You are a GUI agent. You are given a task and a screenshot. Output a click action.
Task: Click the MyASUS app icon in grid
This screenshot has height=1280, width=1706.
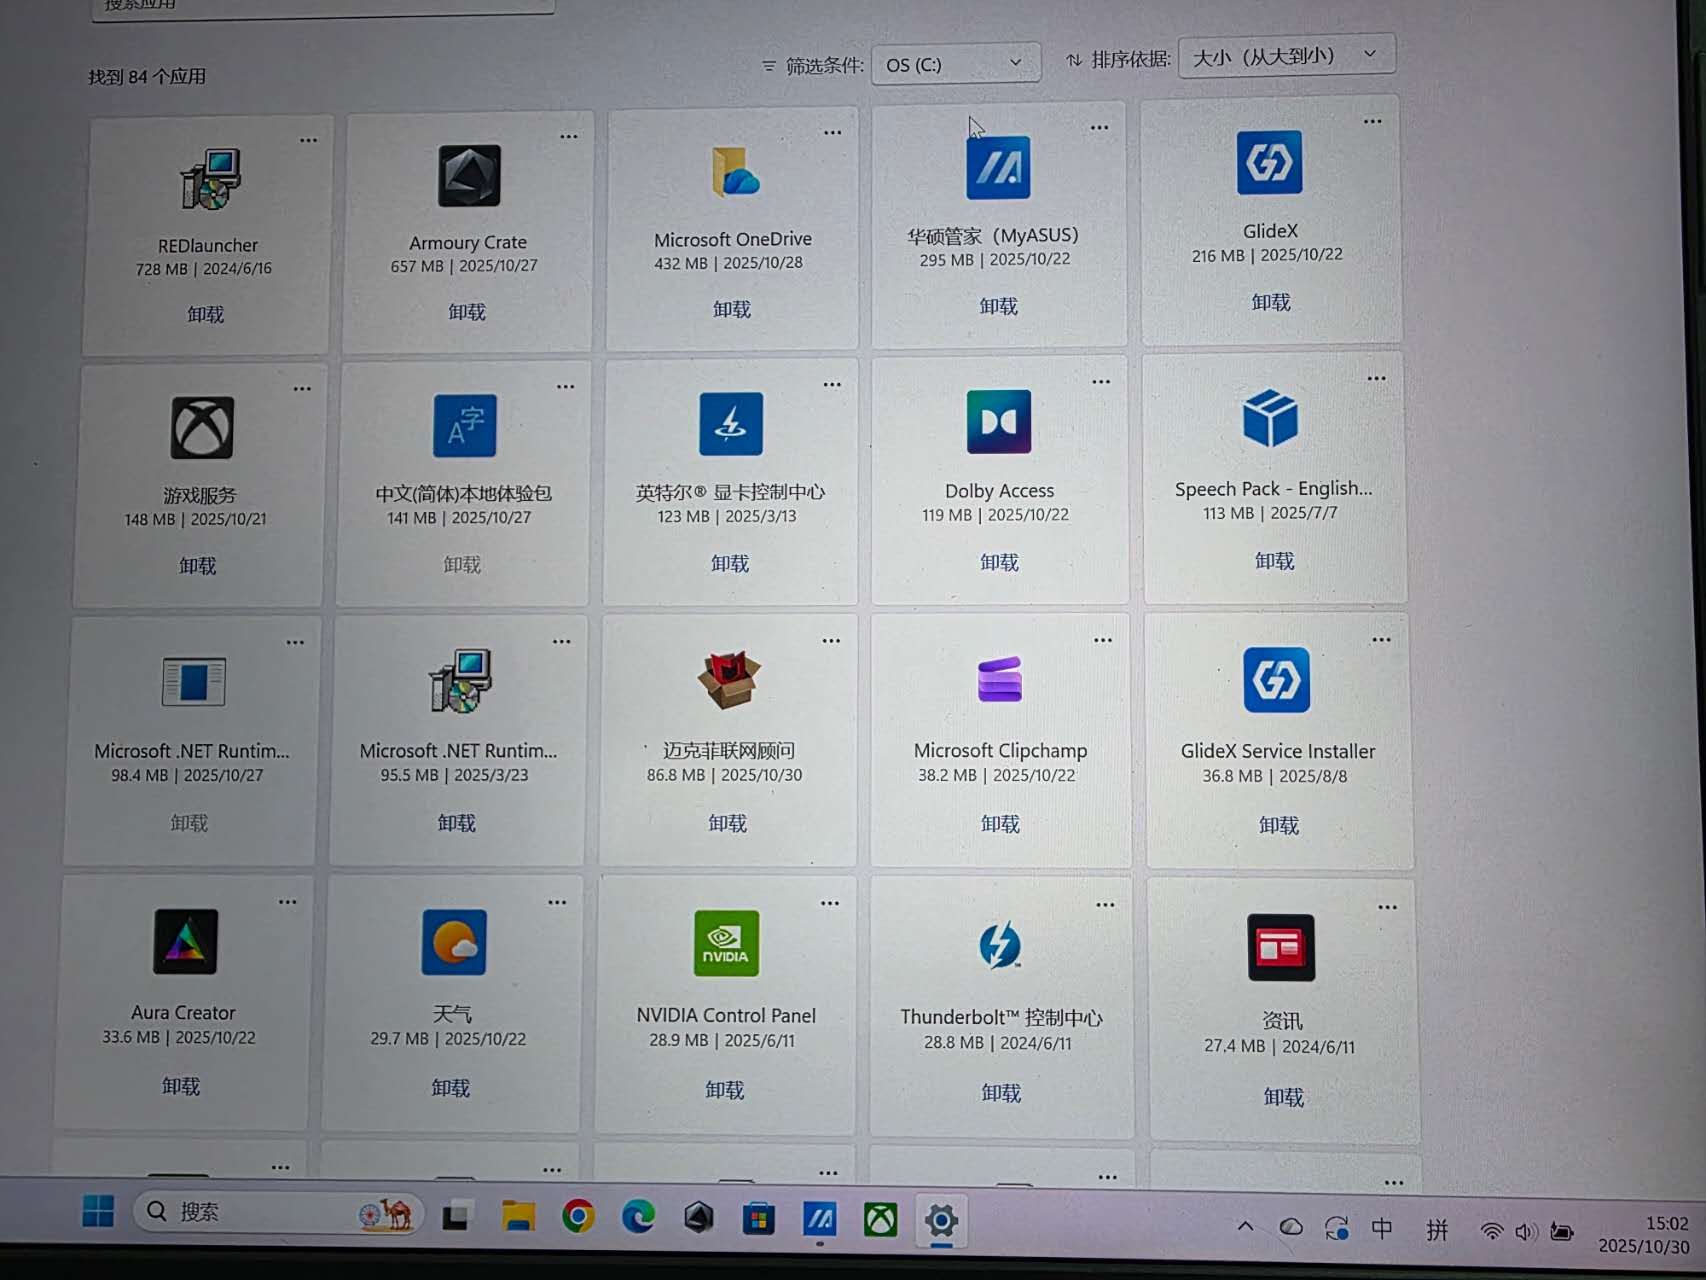click(998, 167)
